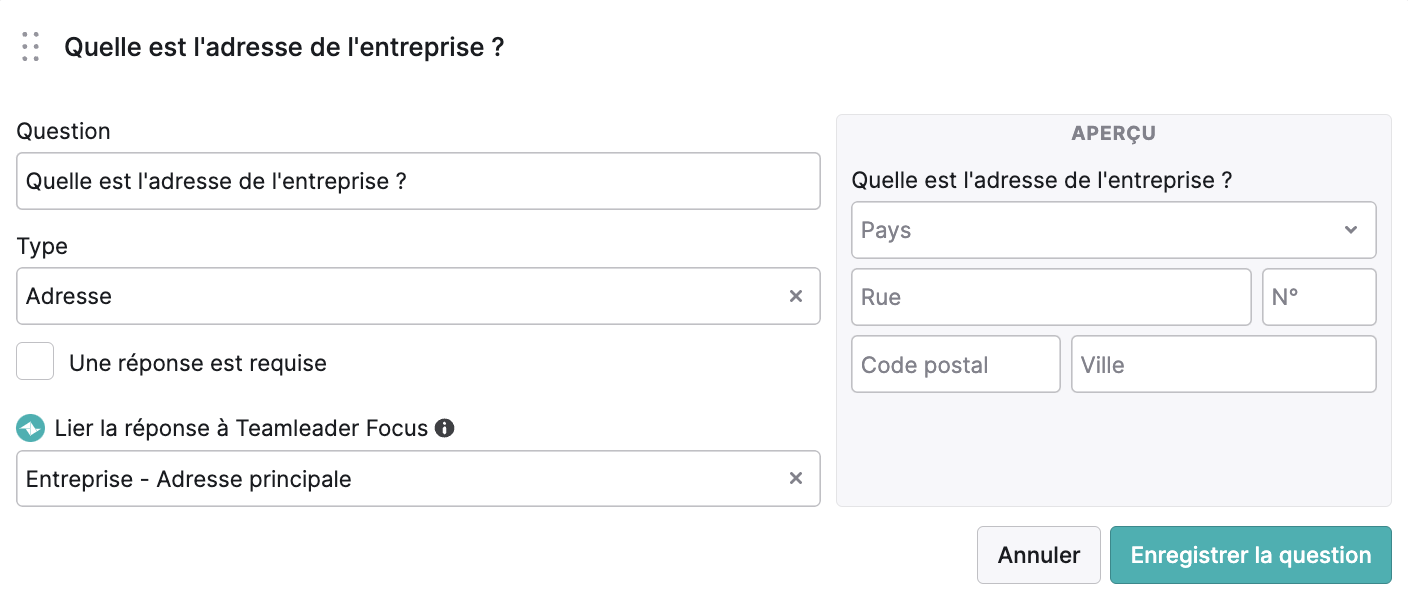Click the N° preview field
Screen dimensions: 1408x600
coord(1319,297)
